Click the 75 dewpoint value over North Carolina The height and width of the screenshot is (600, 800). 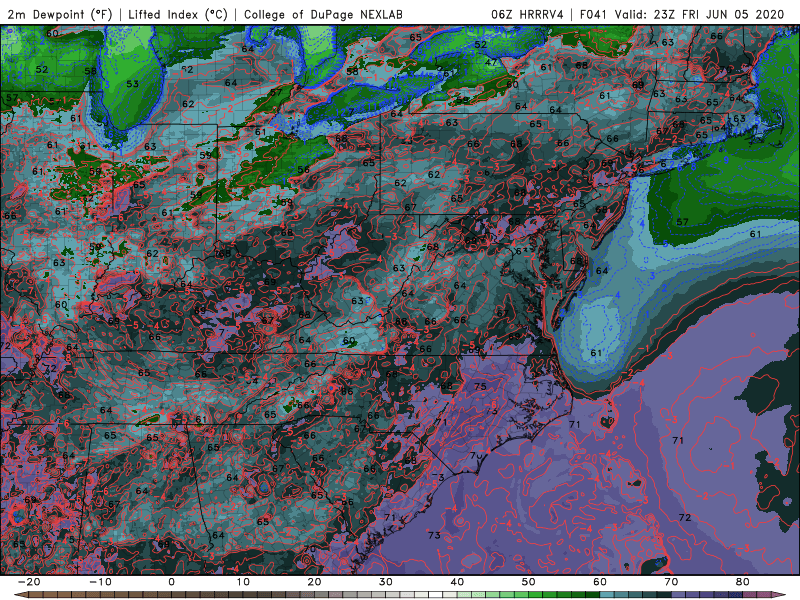click(x=480, y=386)
